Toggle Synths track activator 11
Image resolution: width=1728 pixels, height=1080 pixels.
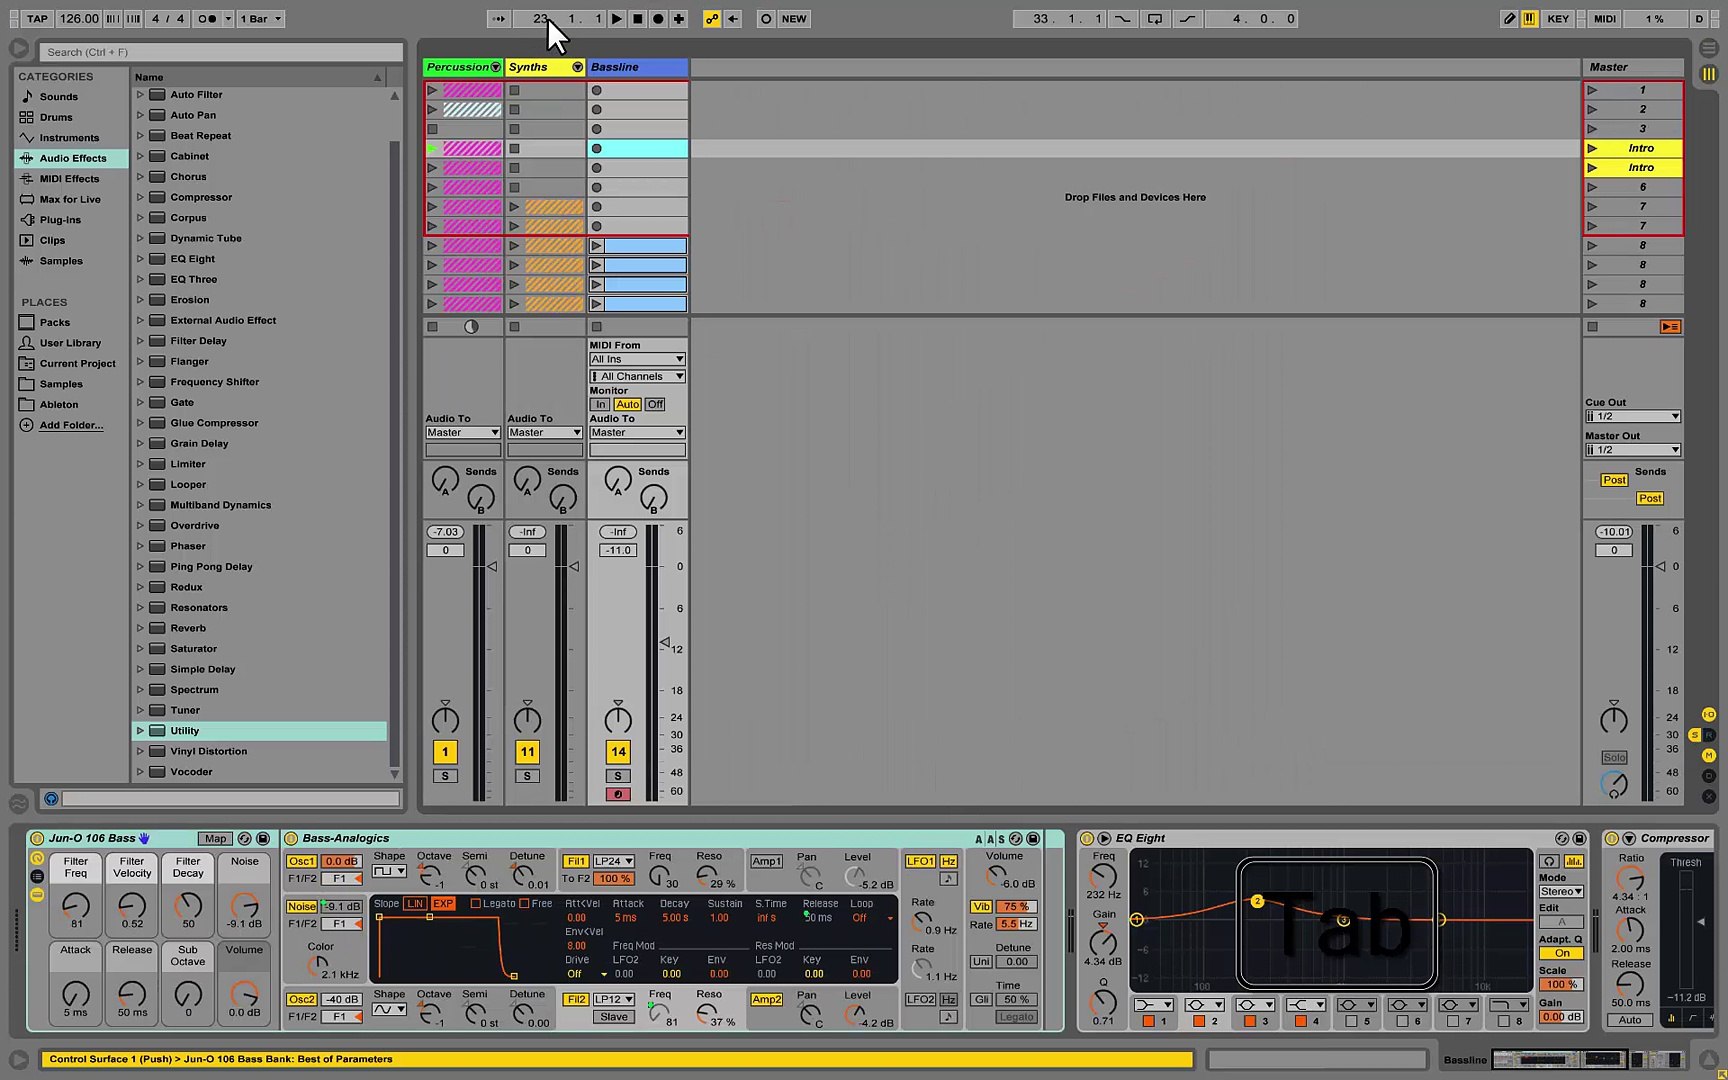tap(527, 752)
